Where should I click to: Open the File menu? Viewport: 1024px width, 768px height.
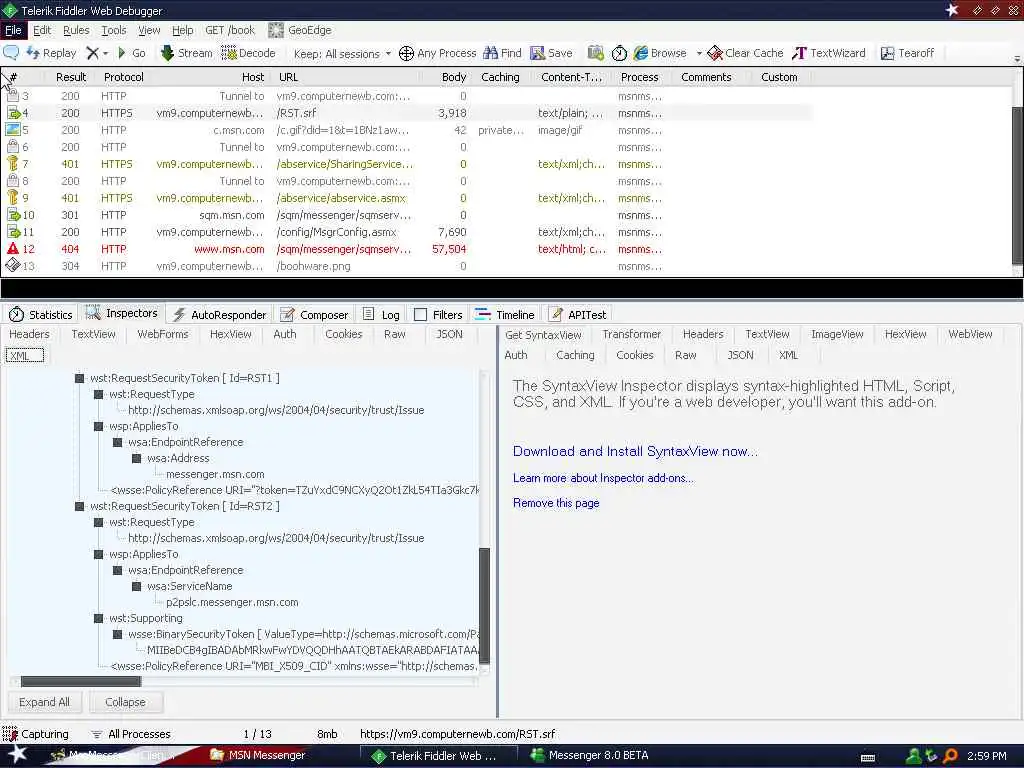13,30
